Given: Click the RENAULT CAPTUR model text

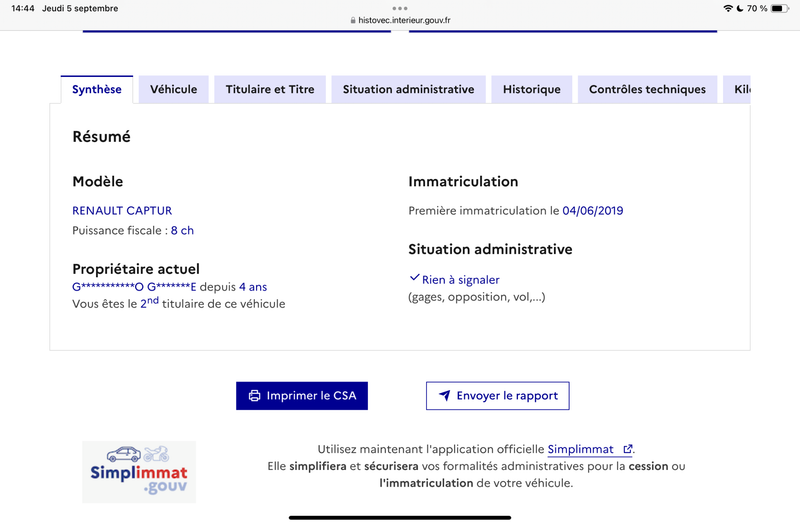Looking at the screenshot, I should coord(122,211).
